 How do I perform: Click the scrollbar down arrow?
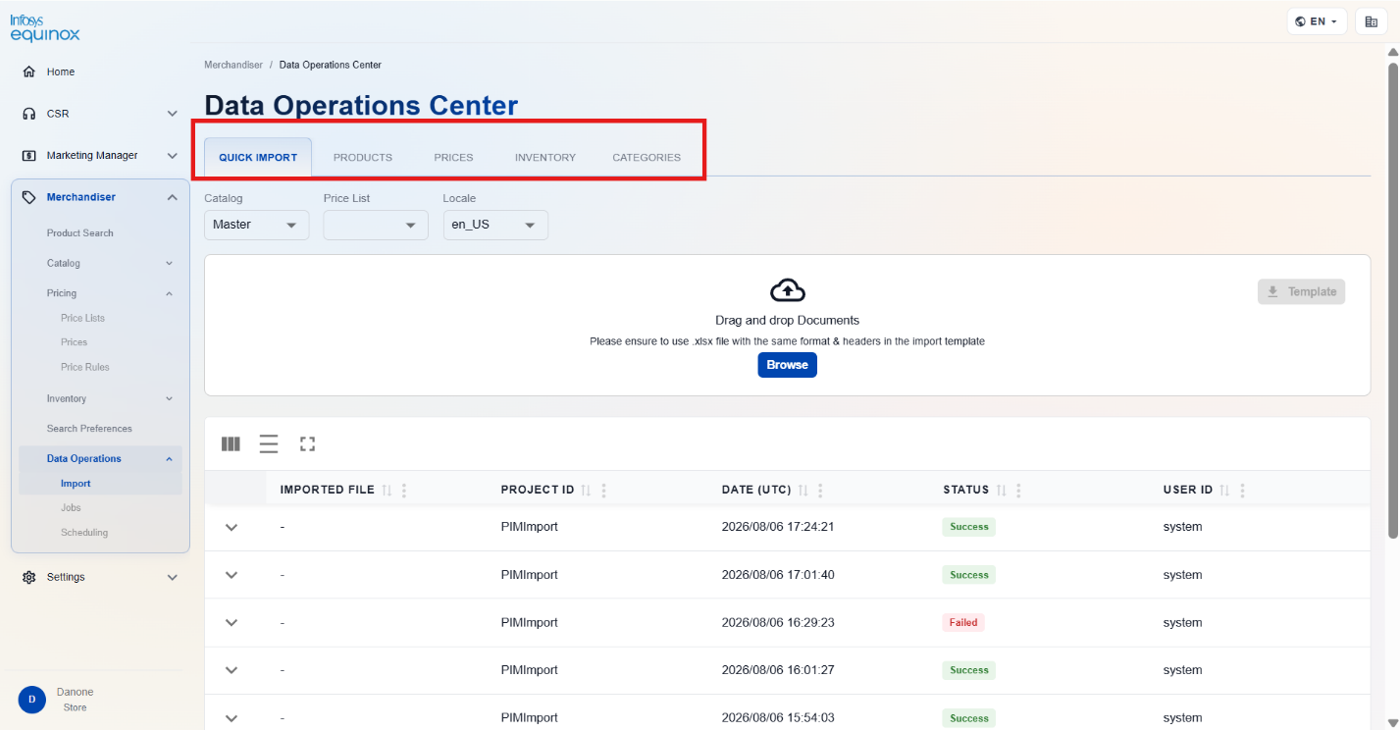(x=1392, y=723)
